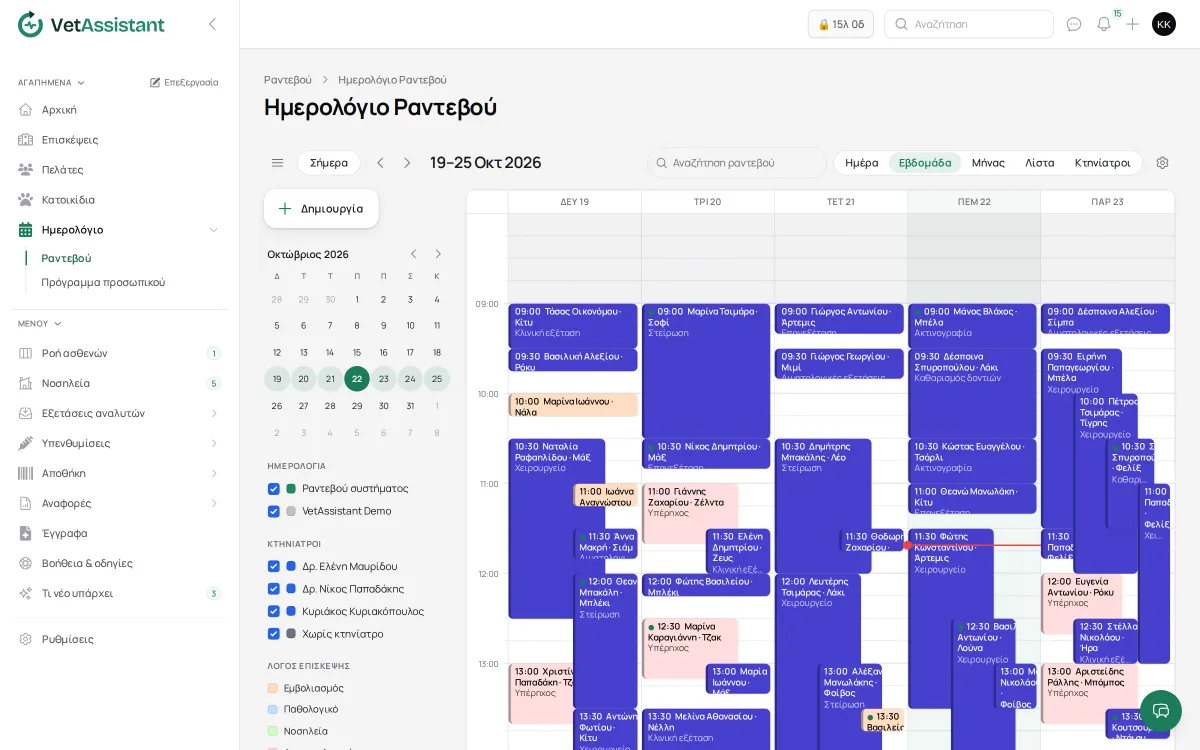The width and height of the screenshot is (1200, 750).
Task: Go to next week arrow
Action: click(407, 163)
